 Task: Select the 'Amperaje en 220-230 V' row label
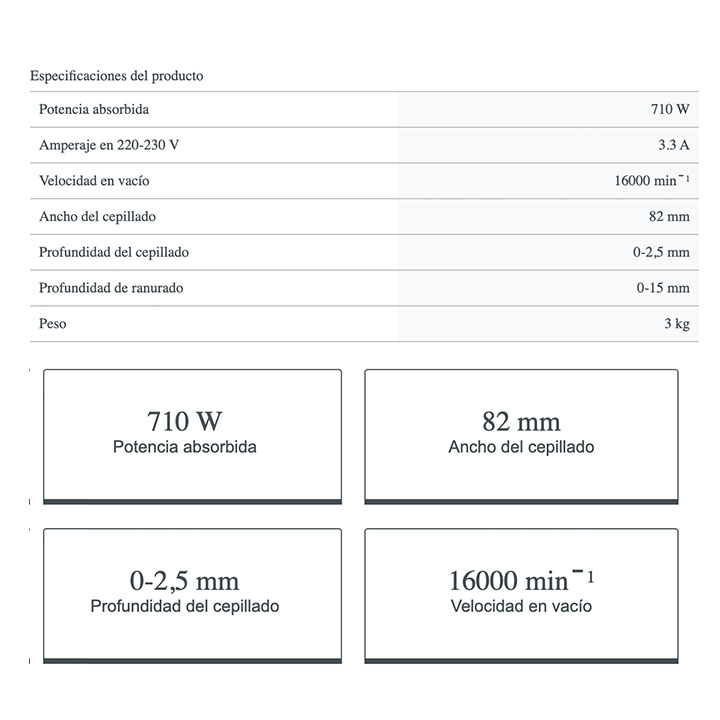(109, 145)
